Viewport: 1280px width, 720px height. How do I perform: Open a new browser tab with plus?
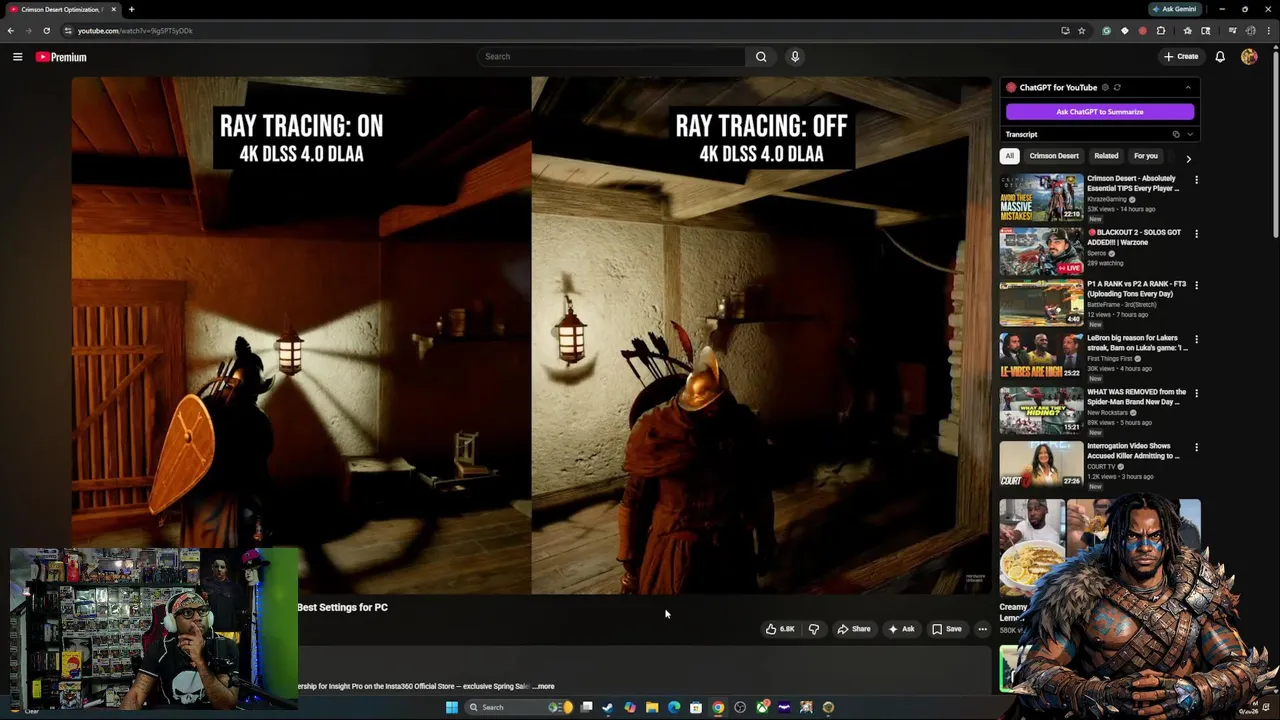point(131,9)
